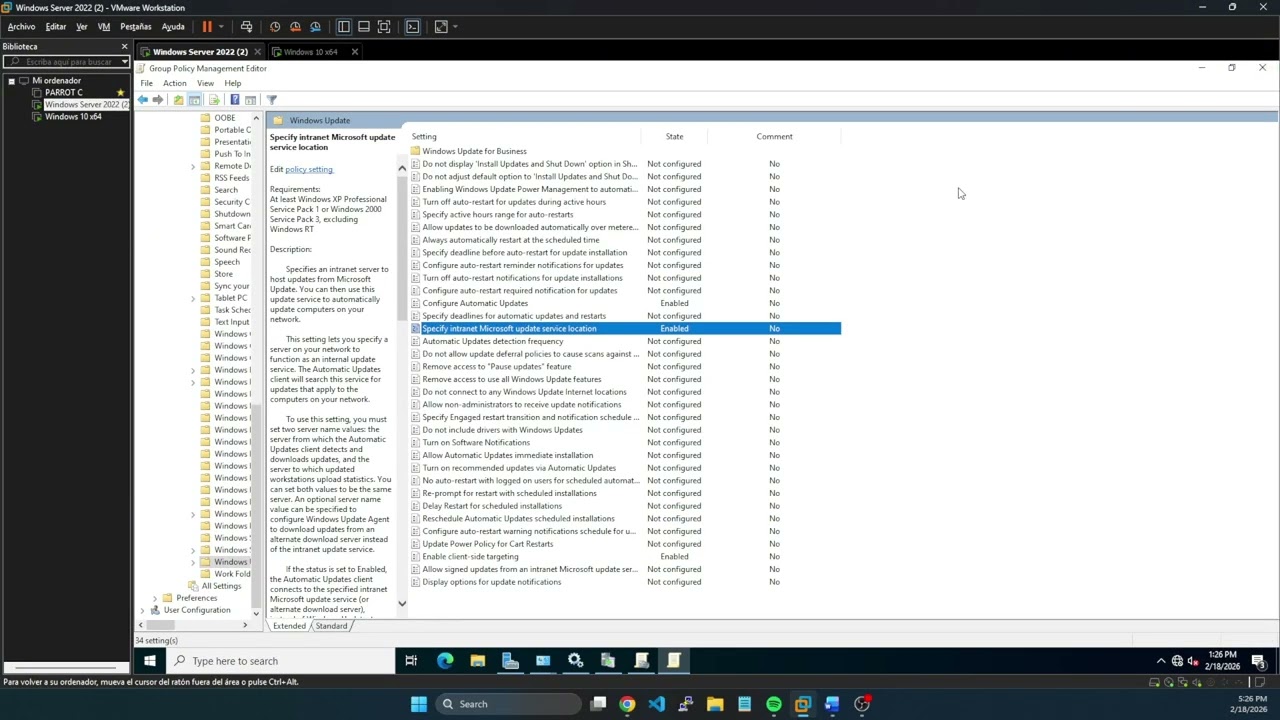This screenshot has width=1280, height=720.
Task: Enter VMware full screen mode icon
Action: point(384,27)
